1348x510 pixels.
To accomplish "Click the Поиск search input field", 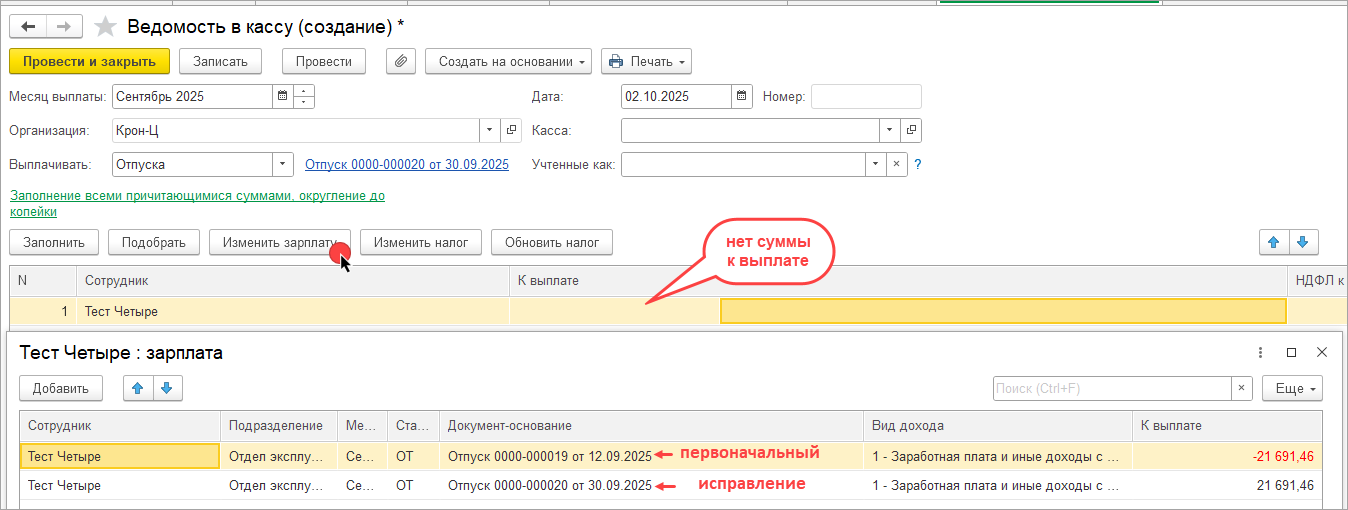I will point(1110,388).
